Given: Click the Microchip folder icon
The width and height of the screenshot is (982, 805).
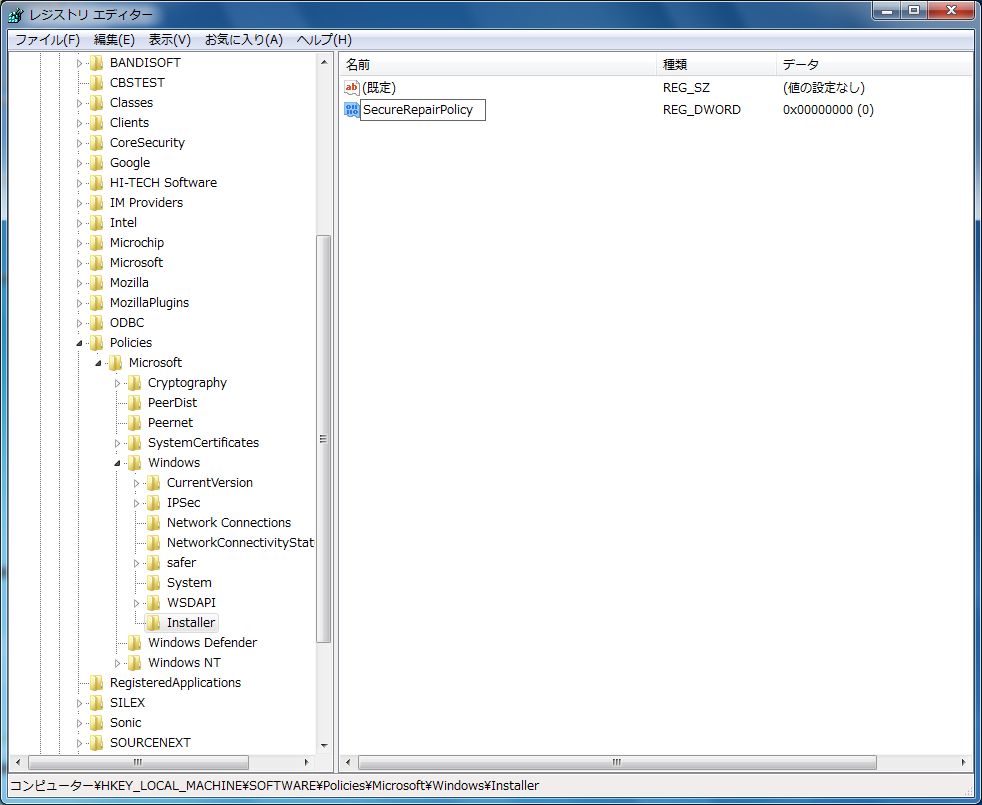Looking at the screenshot, I should point(96,243).
